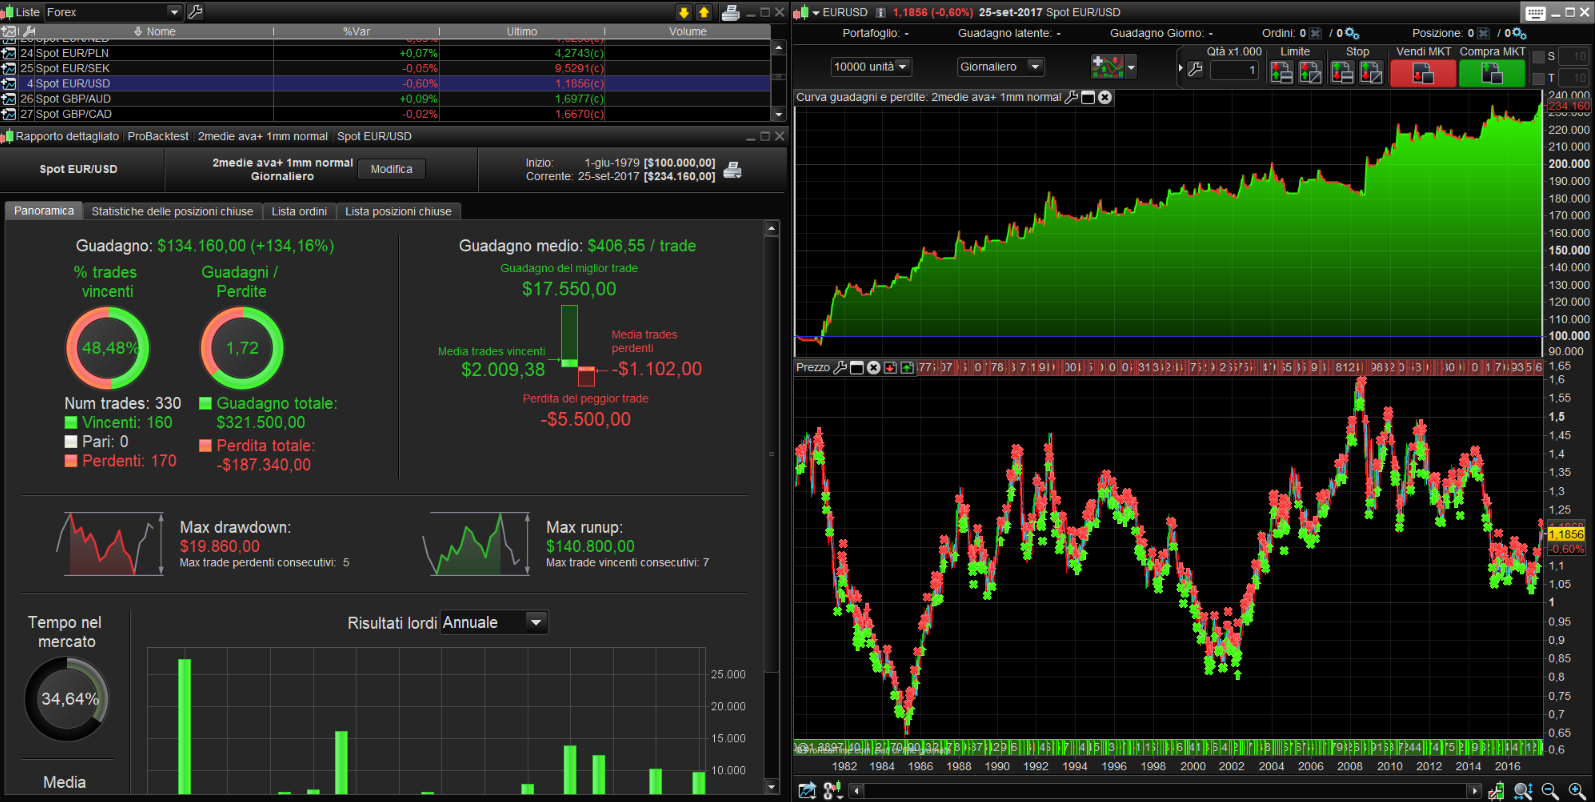1595x802 pixels.
Task: Sort the list by %Var column
Action: 356,32
